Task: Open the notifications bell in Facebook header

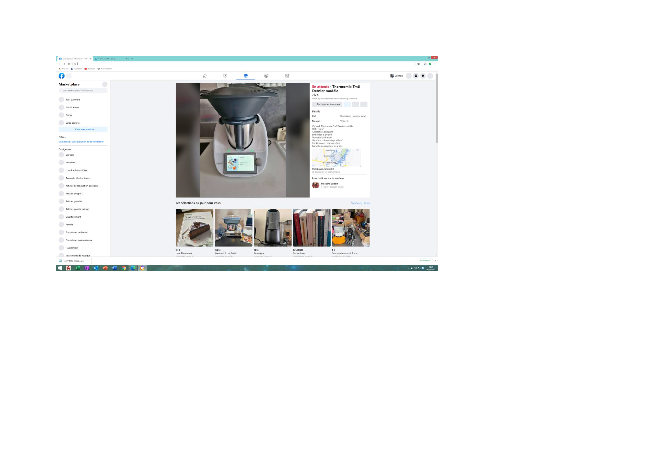Action: pyautogui.click(x=423, y=76)
